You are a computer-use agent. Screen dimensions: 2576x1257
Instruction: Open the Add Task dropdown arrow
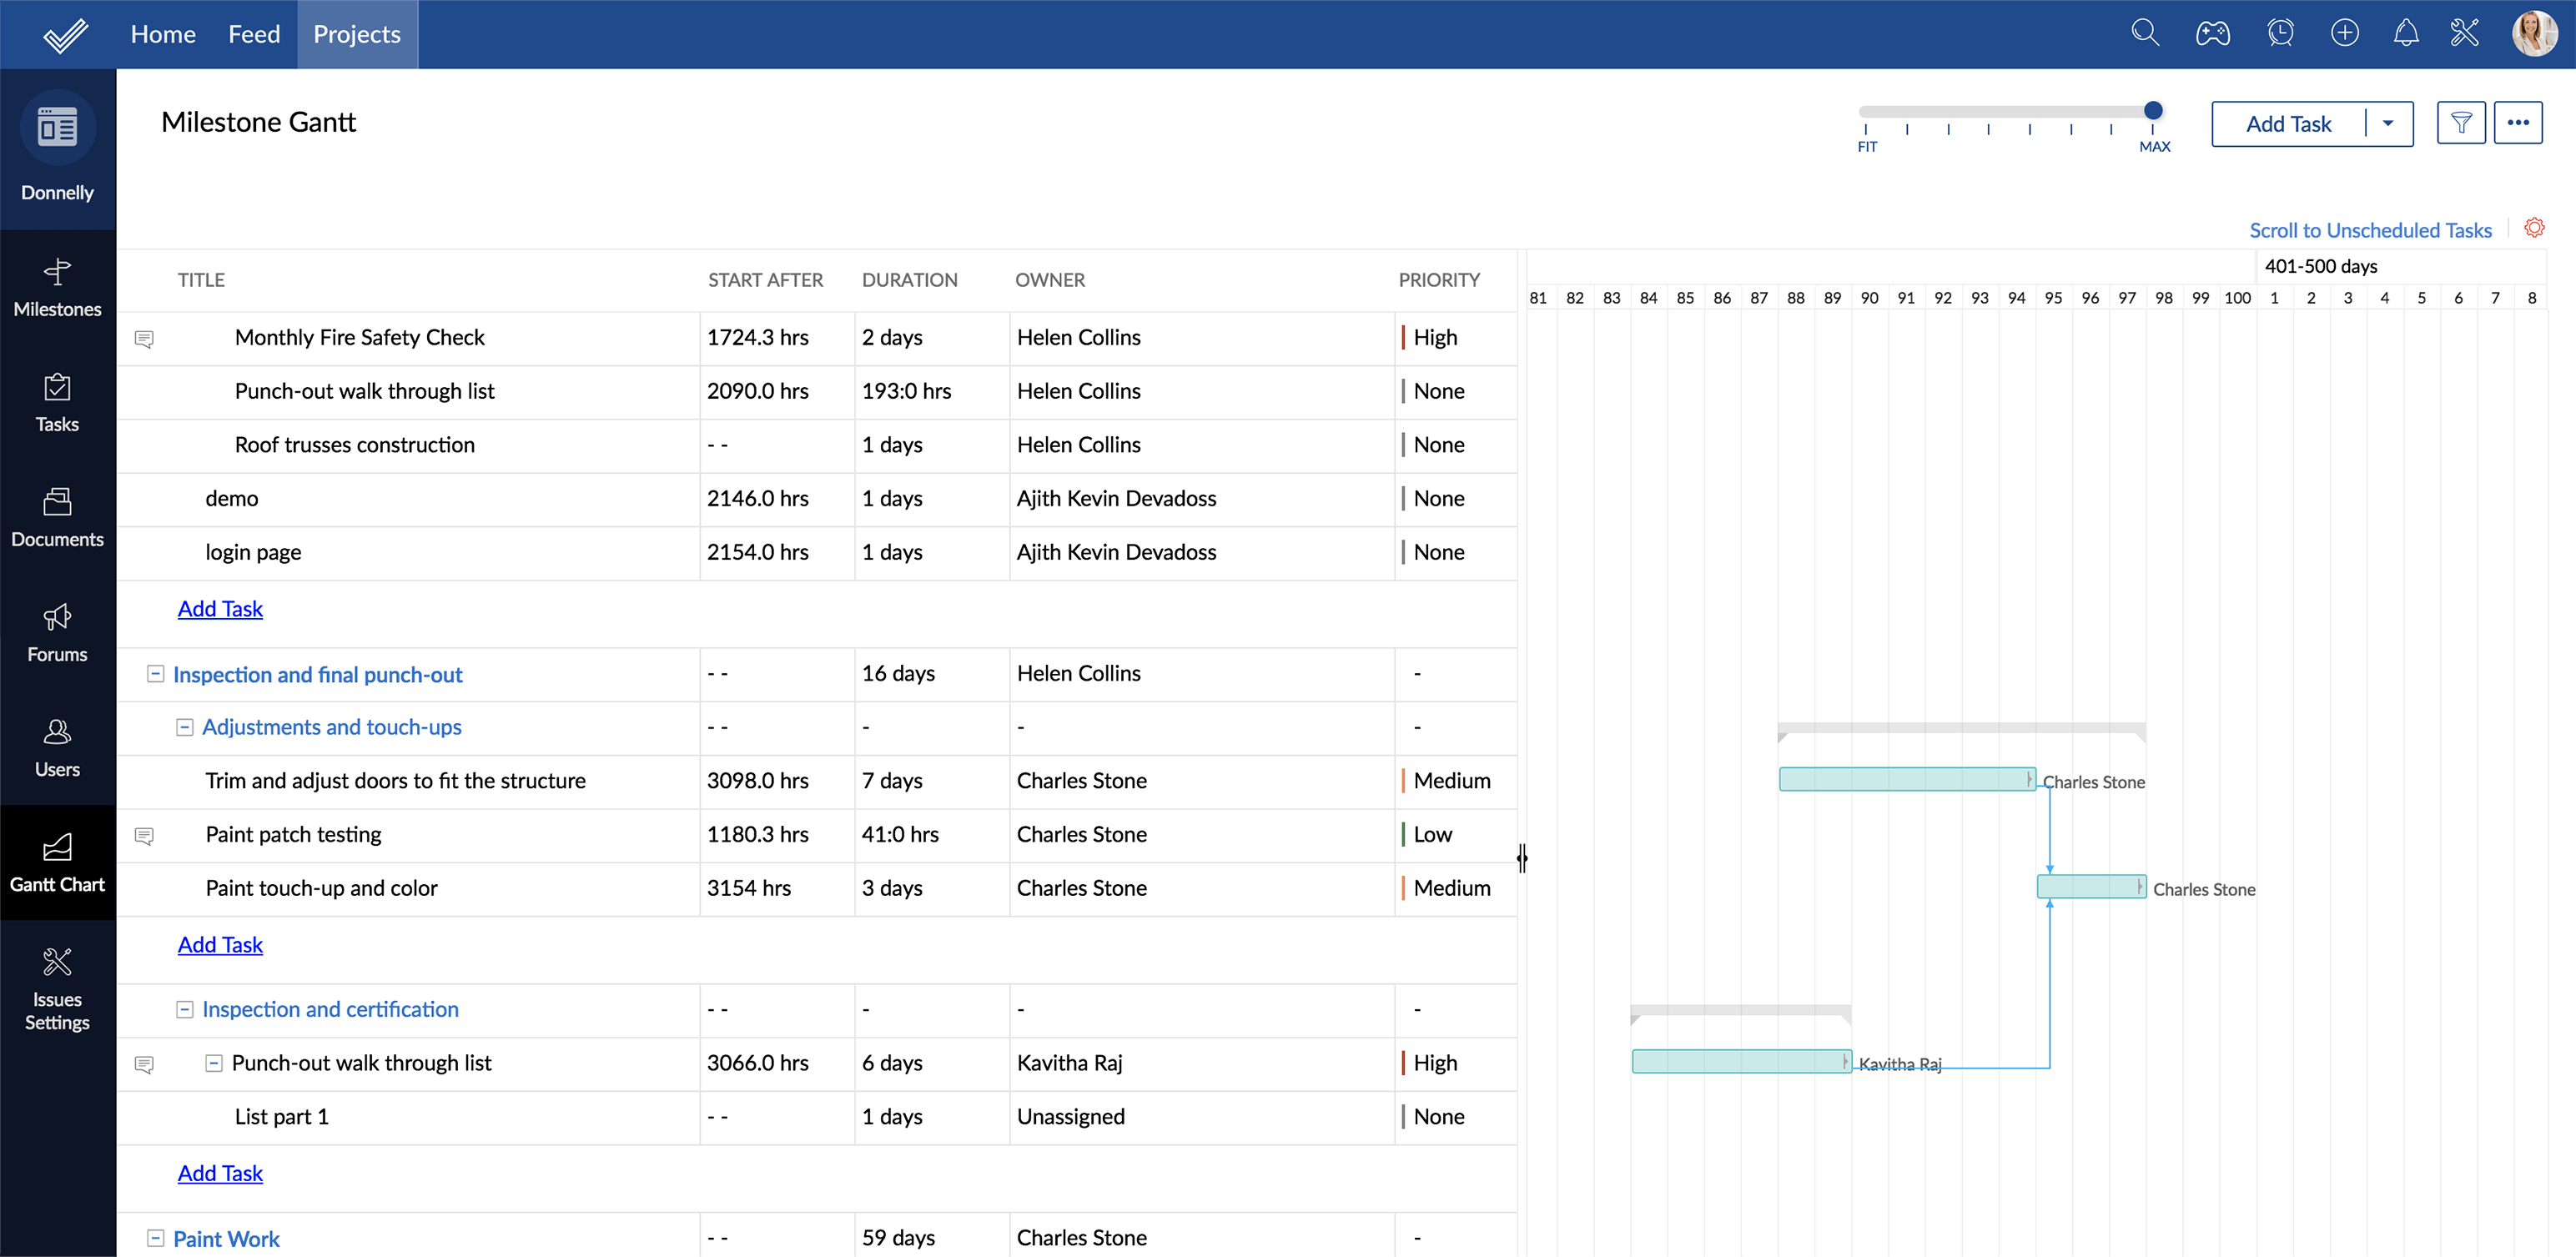coord(2390,123)
